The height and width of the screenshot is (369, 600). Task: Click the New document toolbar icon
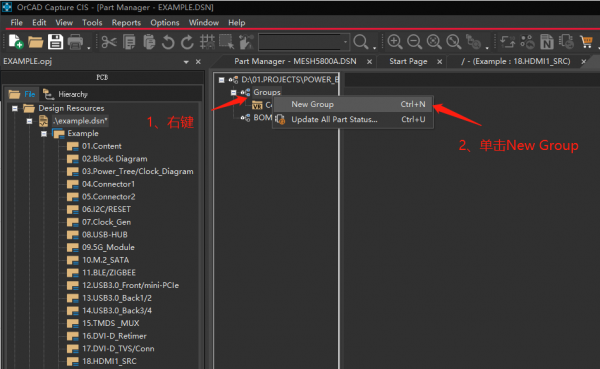16,42
